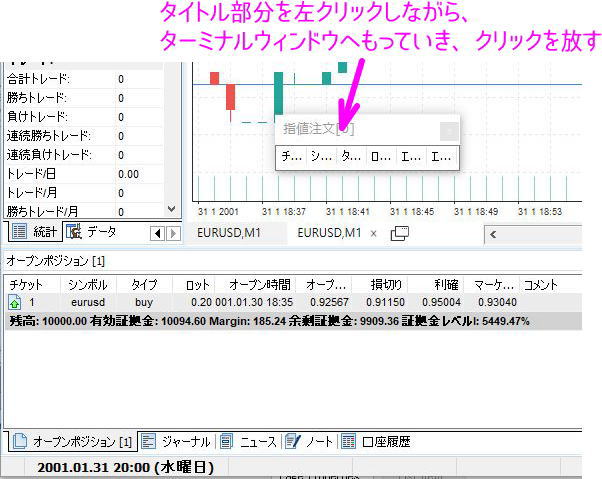Image resolution: width=602 pixels, height=479 pixels.
Task: Click the horizontal scrollbar left arrow
Action: point(493,234)
